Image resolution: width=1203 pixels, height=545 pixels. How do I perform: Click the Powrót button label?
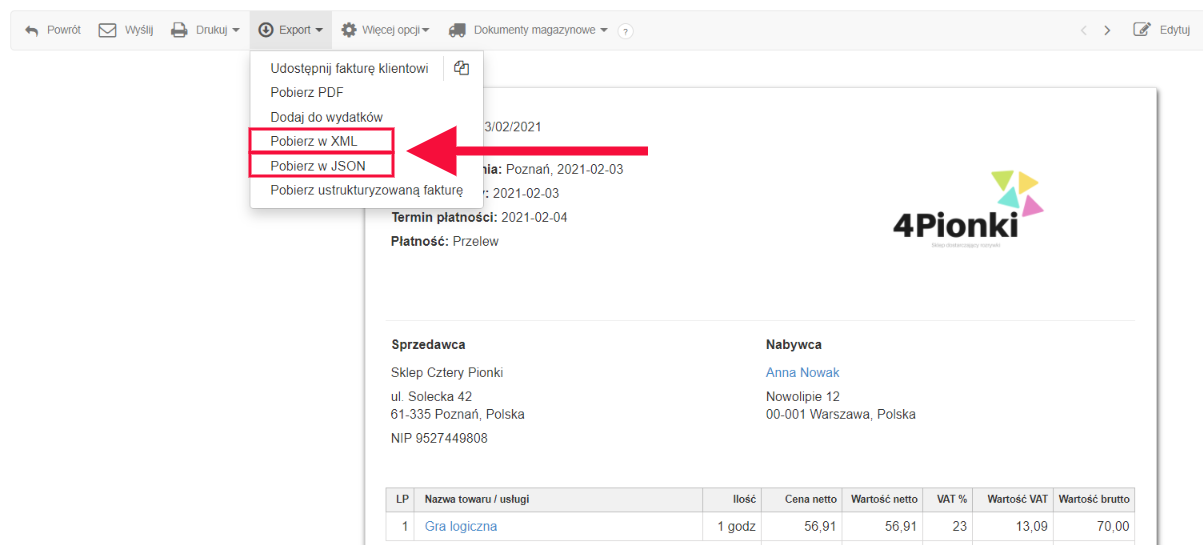(64, 30)
